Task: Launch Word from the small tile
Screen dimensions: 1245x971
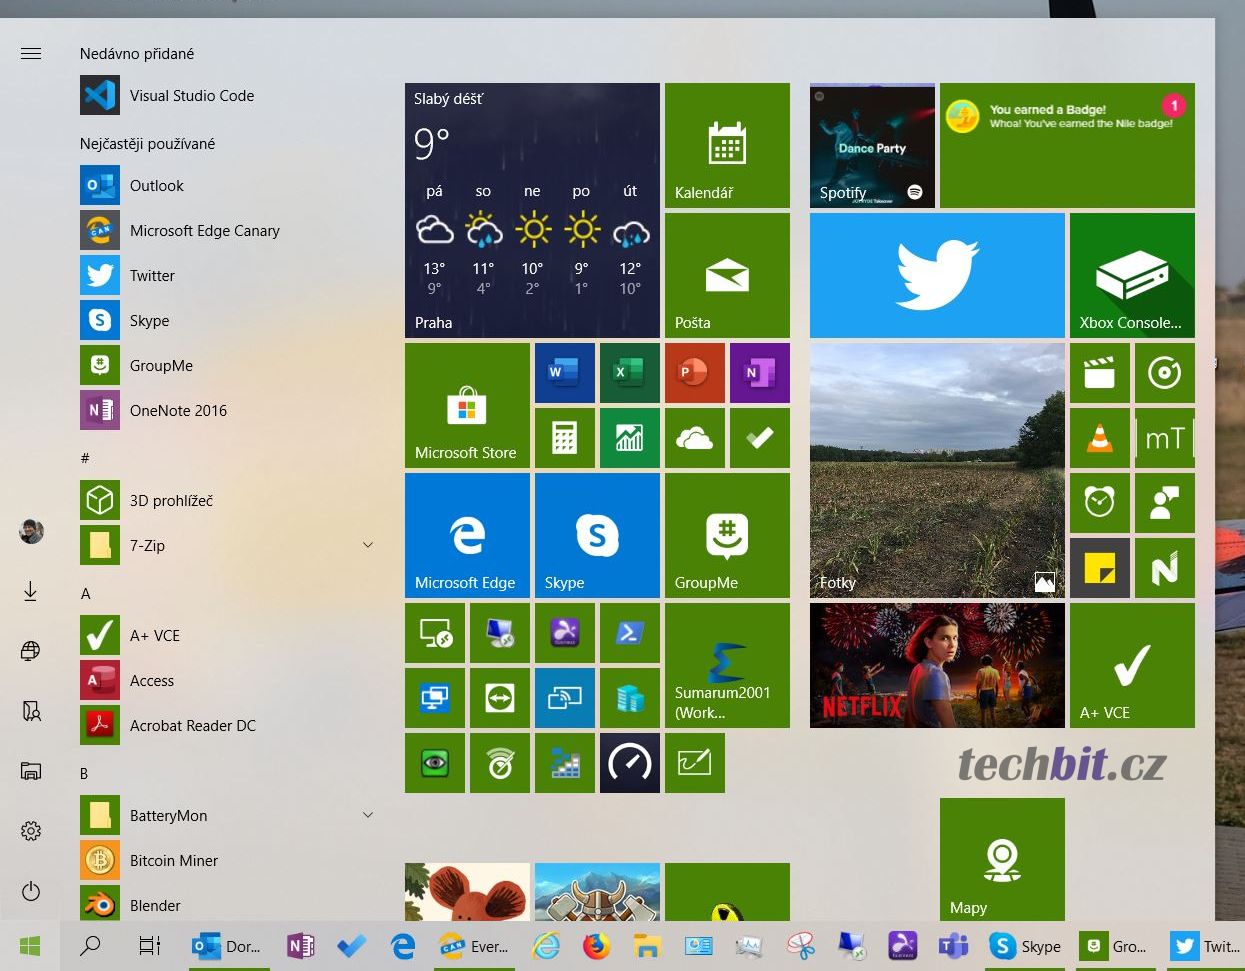Action: click(x=565, y=373)
